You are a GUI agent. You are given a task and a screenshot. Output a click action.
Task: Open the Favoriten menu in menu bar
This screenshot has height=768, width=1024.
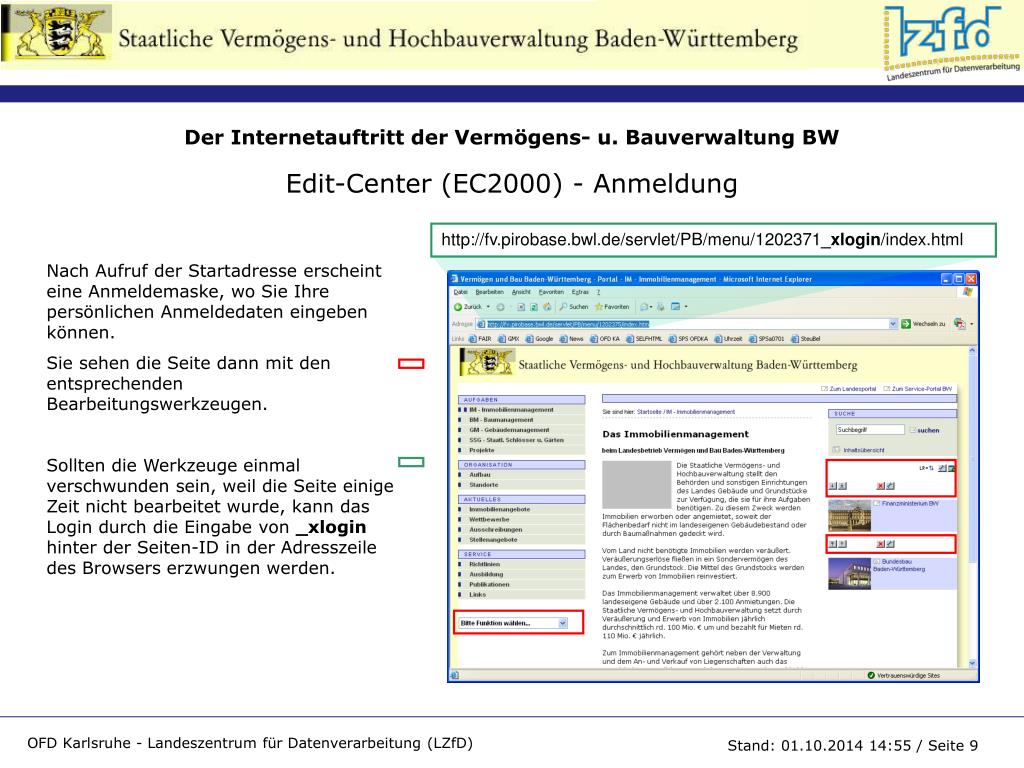(553, 291)
